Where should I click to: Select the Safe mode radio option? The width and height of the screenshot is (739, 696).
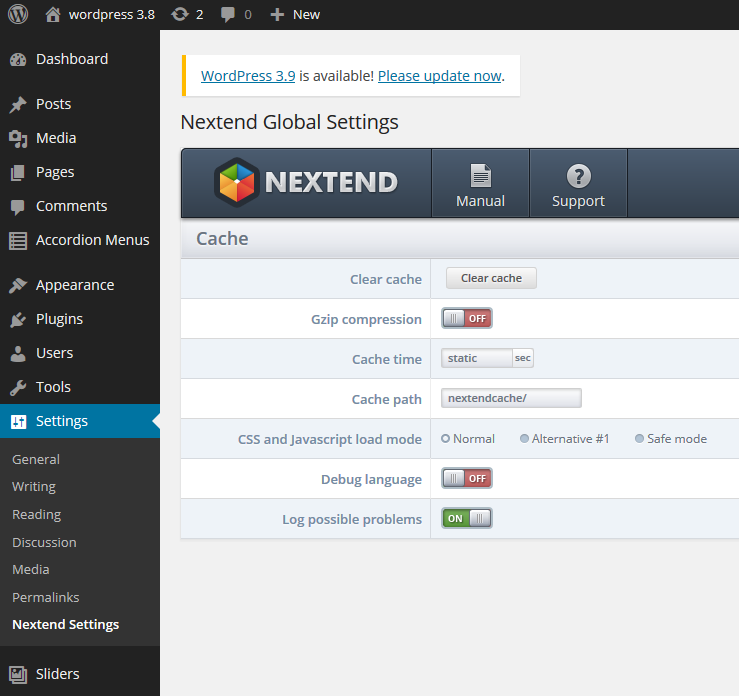coord(639,439)
